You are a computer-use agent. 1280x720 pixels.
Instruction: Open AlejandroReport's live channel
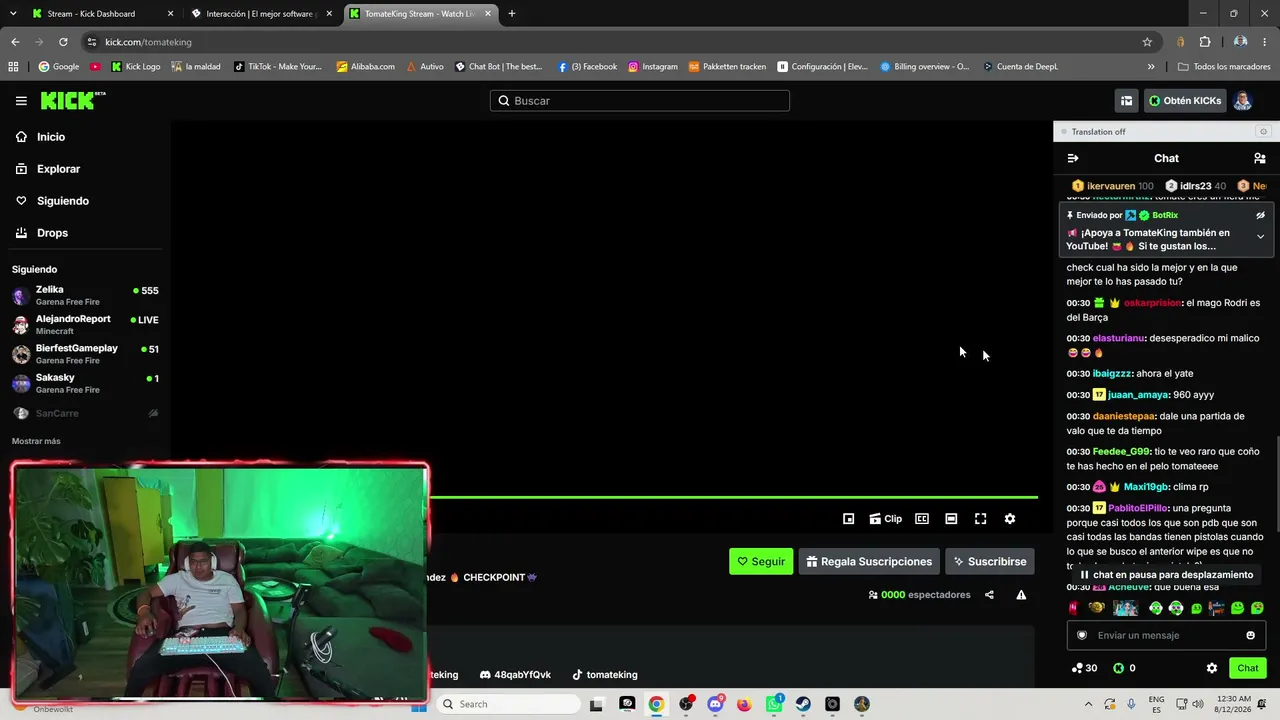pyautogui.click(x=85, y=324)
